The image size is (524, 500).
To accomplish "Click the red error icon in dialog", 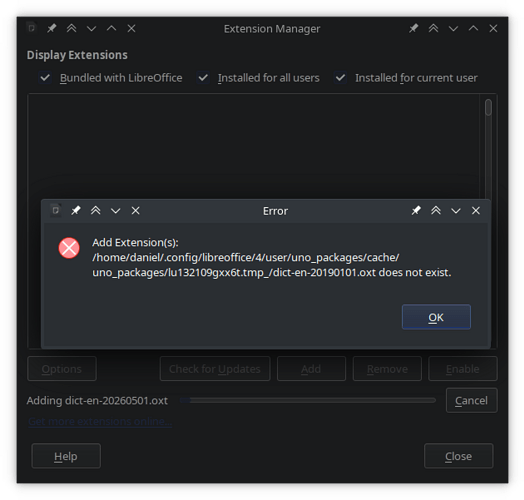I will click(69, 248).
